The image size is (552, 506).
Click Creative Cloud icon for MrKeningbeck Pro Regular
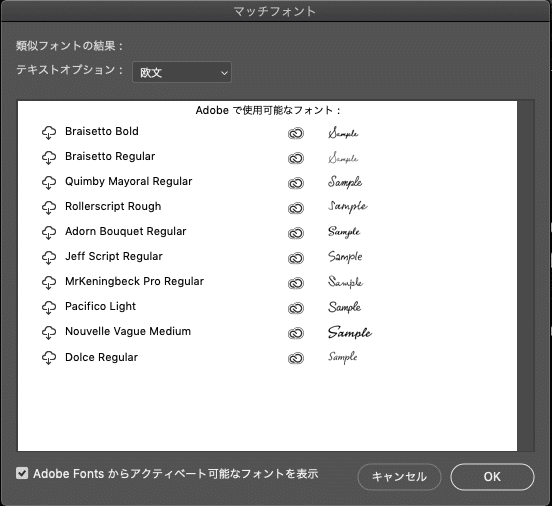296,283
